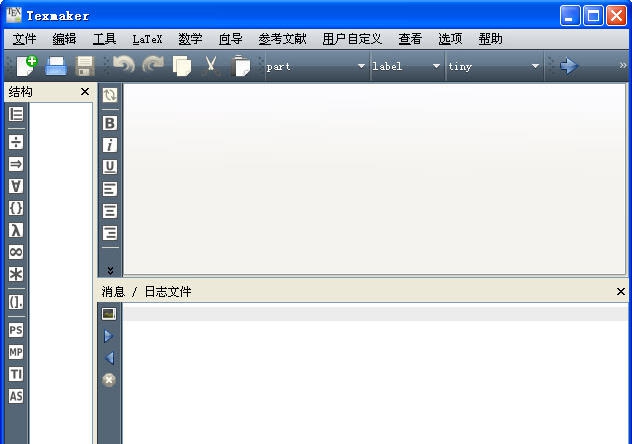Open the 参考文献 menu
632x444 pixels.
pos(283,39)
